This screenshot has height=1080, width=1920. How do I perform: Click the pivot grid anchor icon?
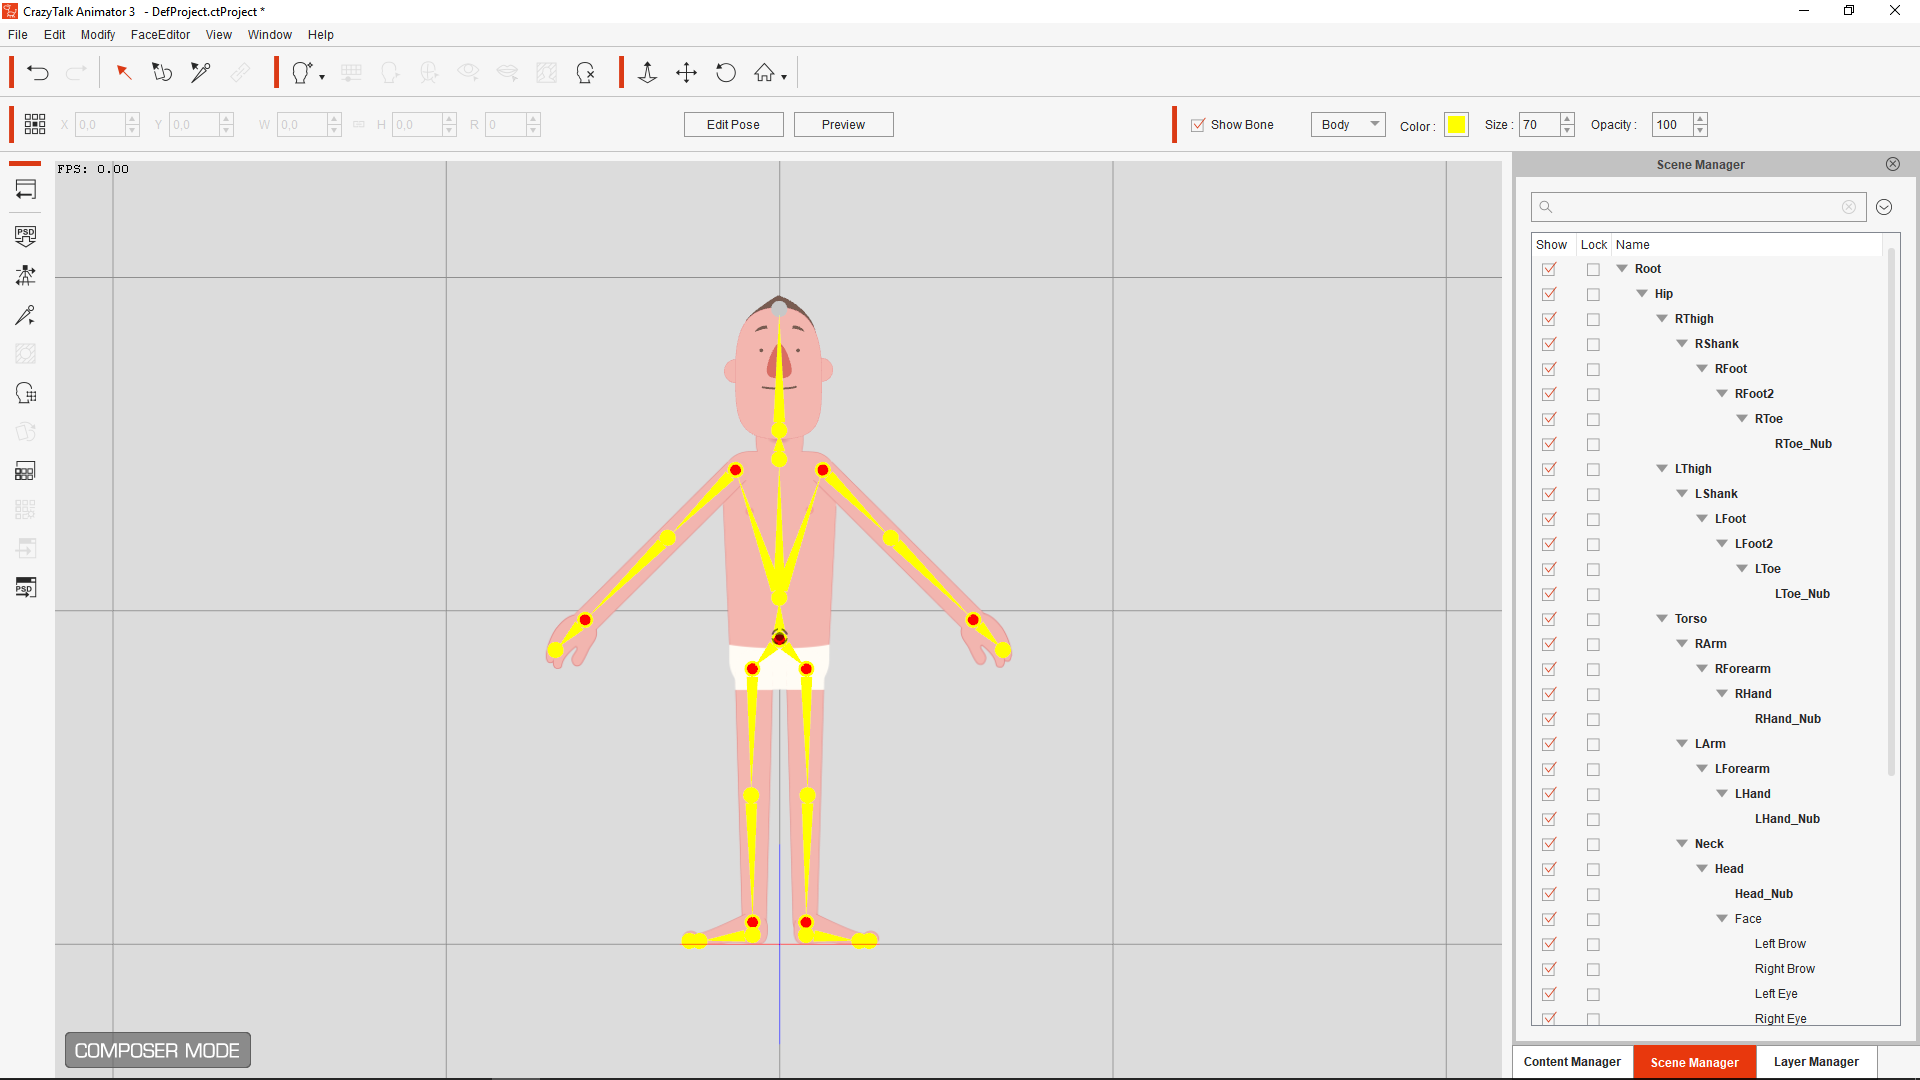click(x=35, y=124)
